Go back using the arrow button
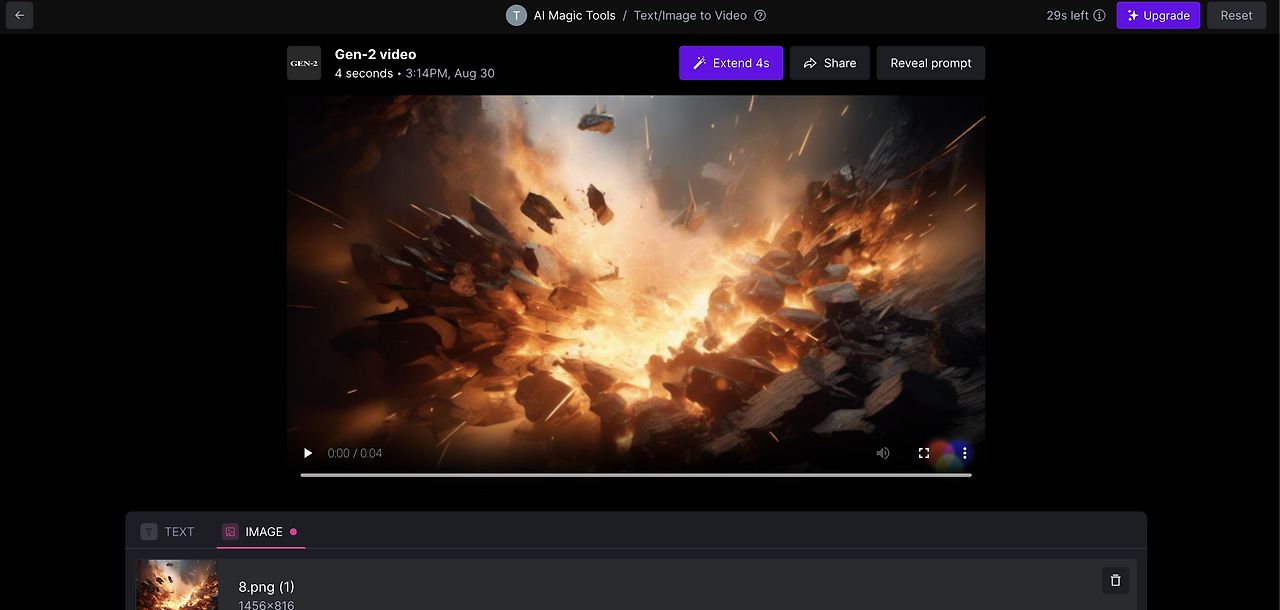Image resolution: width=1280 pixels, height=610 pixels. pos(19,15)
